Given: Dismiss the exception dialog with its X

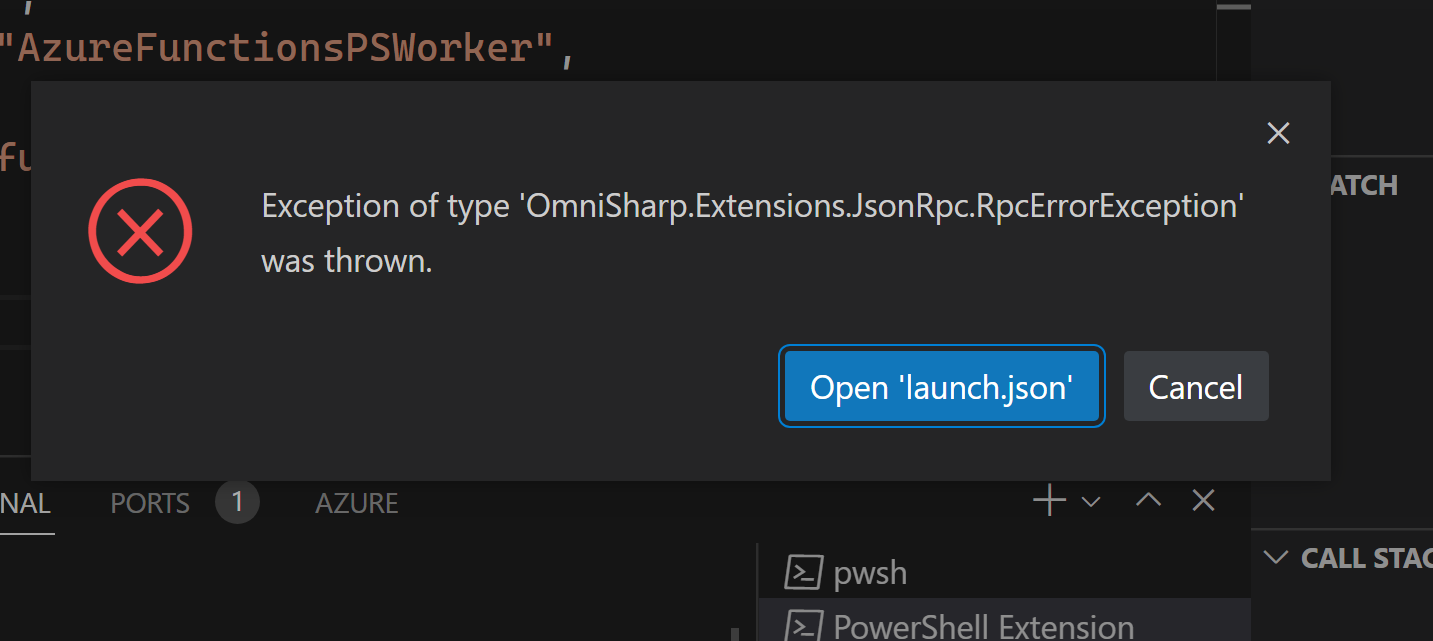Looking at the screenshot, I should click(1278, 132).
